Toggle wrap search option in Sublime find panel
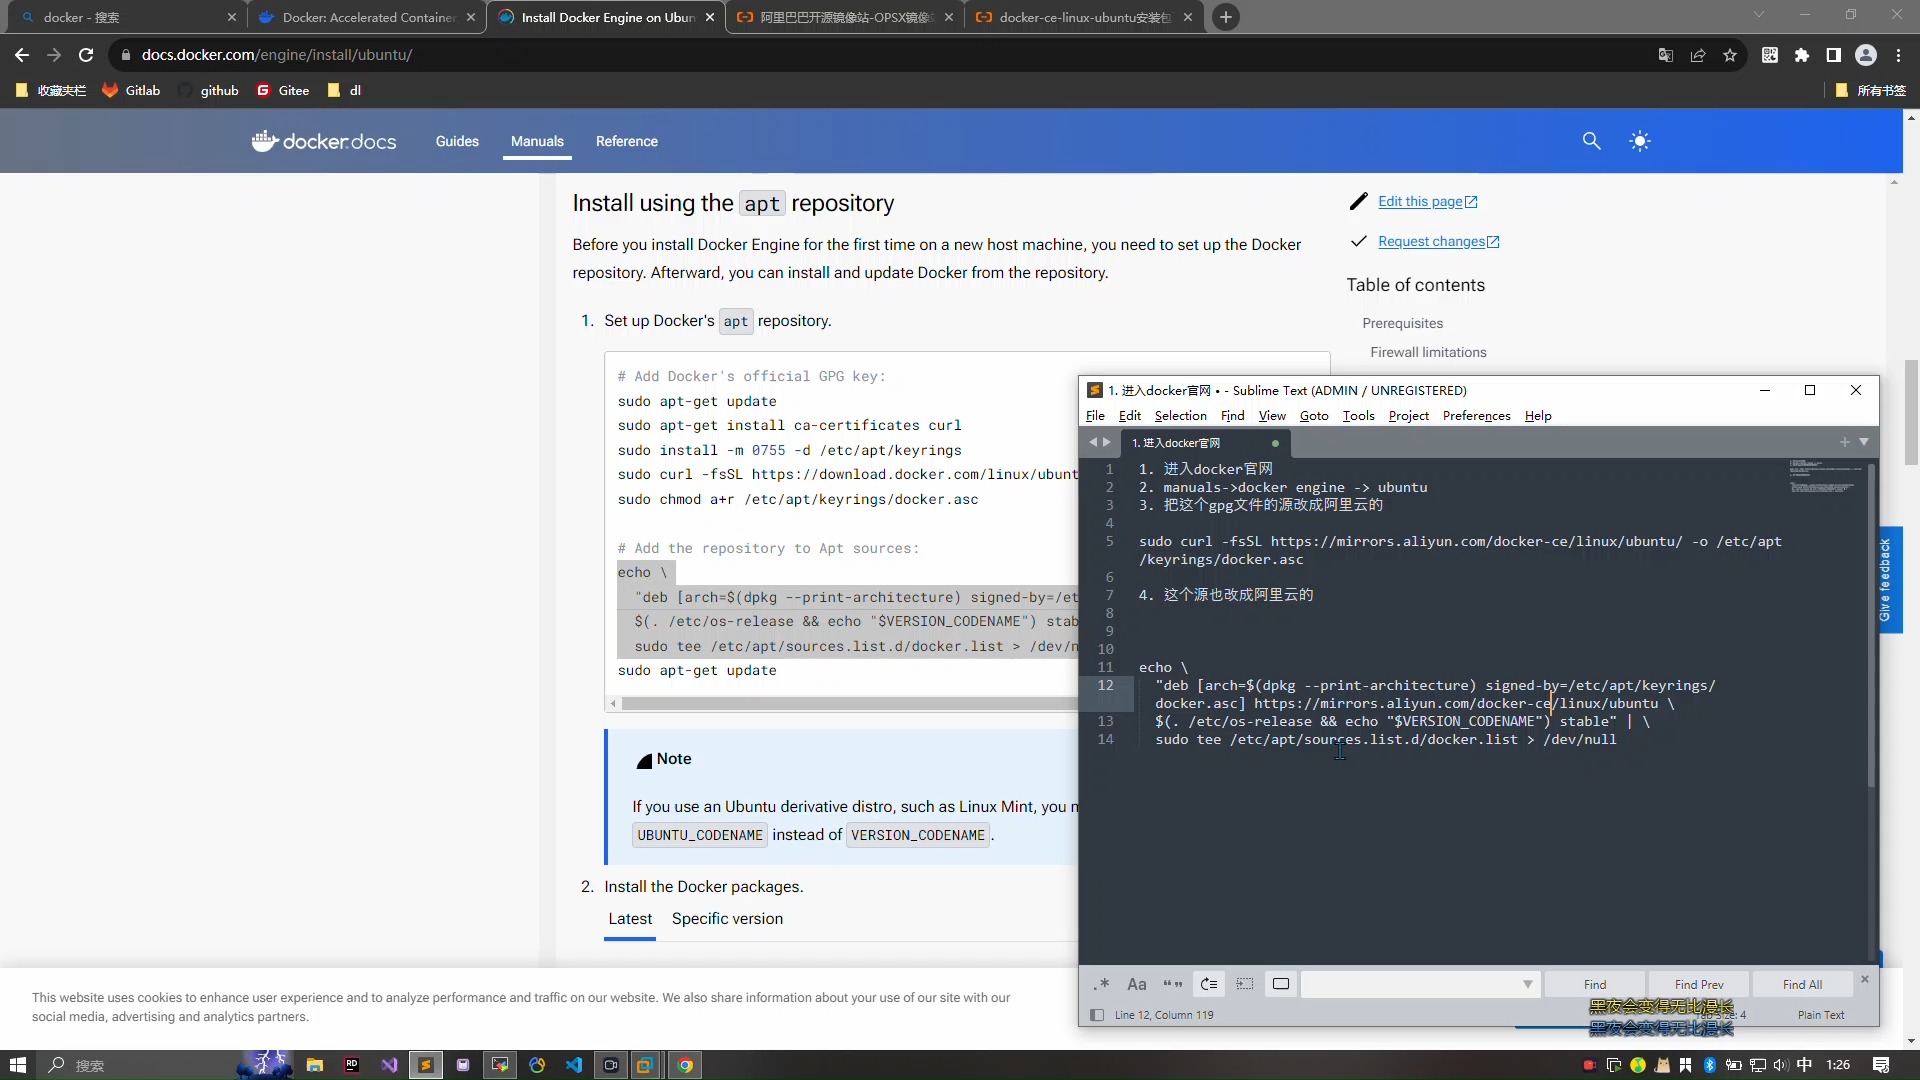 pos(1209,984)
